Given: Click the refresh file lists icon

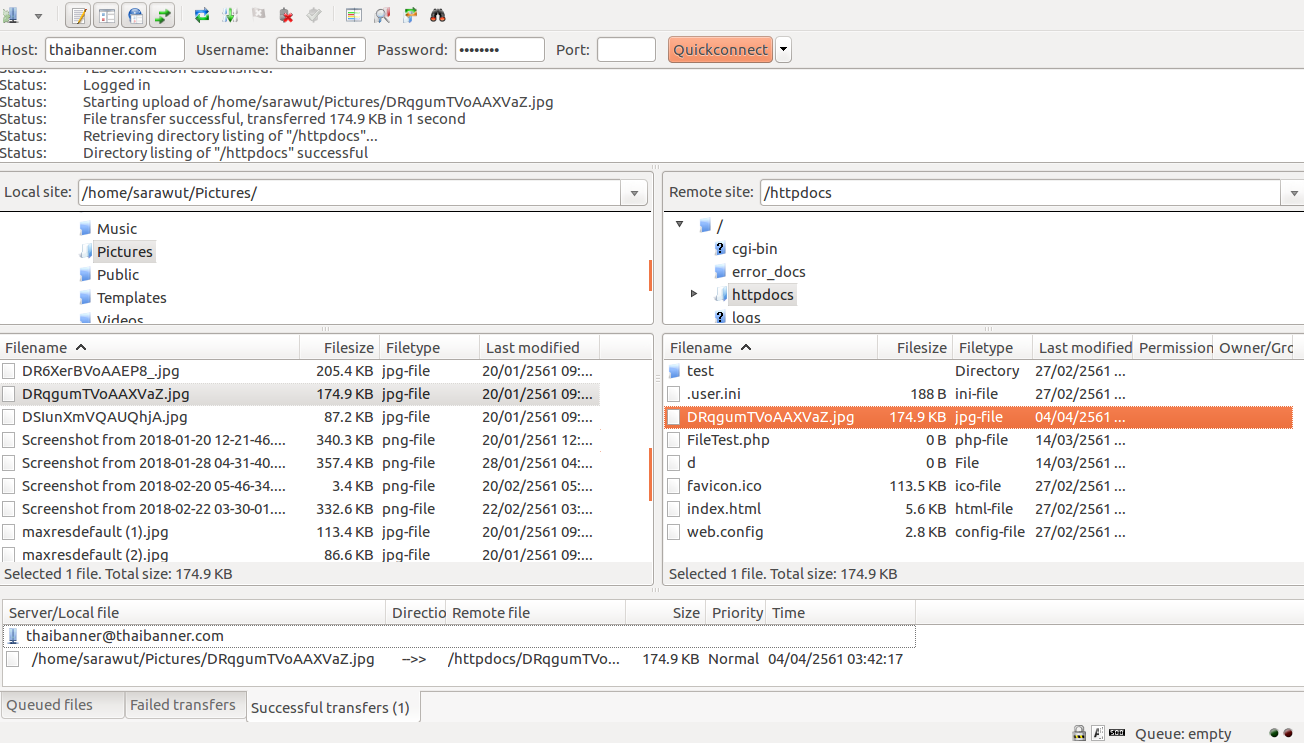Looking at the screenshot, I should pos(202,15).
